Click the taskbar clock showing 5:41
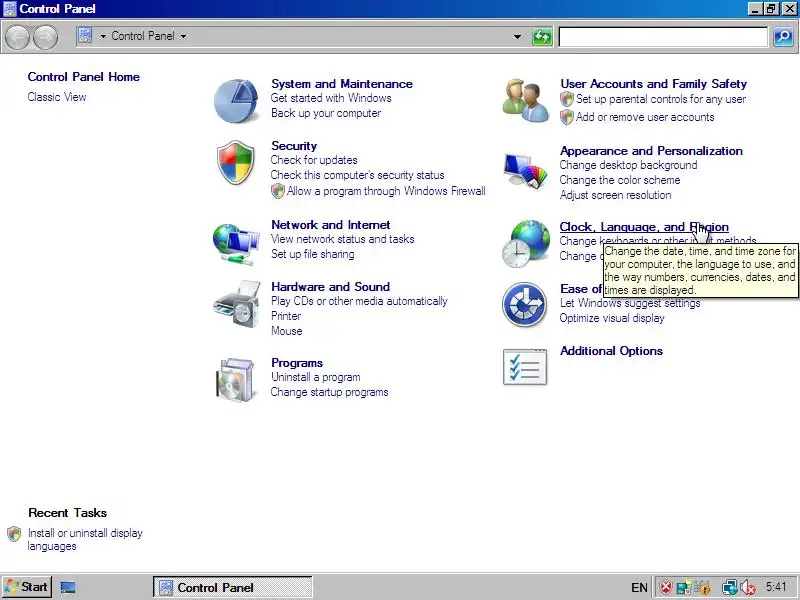The width and height of the screenshot is (800, 600). pyautogui.click(x=776, y=587)
